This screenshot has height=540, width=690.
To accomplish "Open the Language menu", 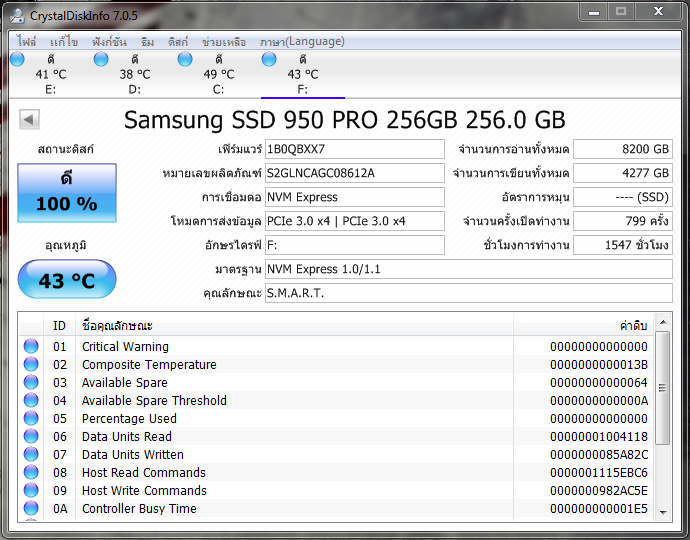I will click(x=302, y=42).
